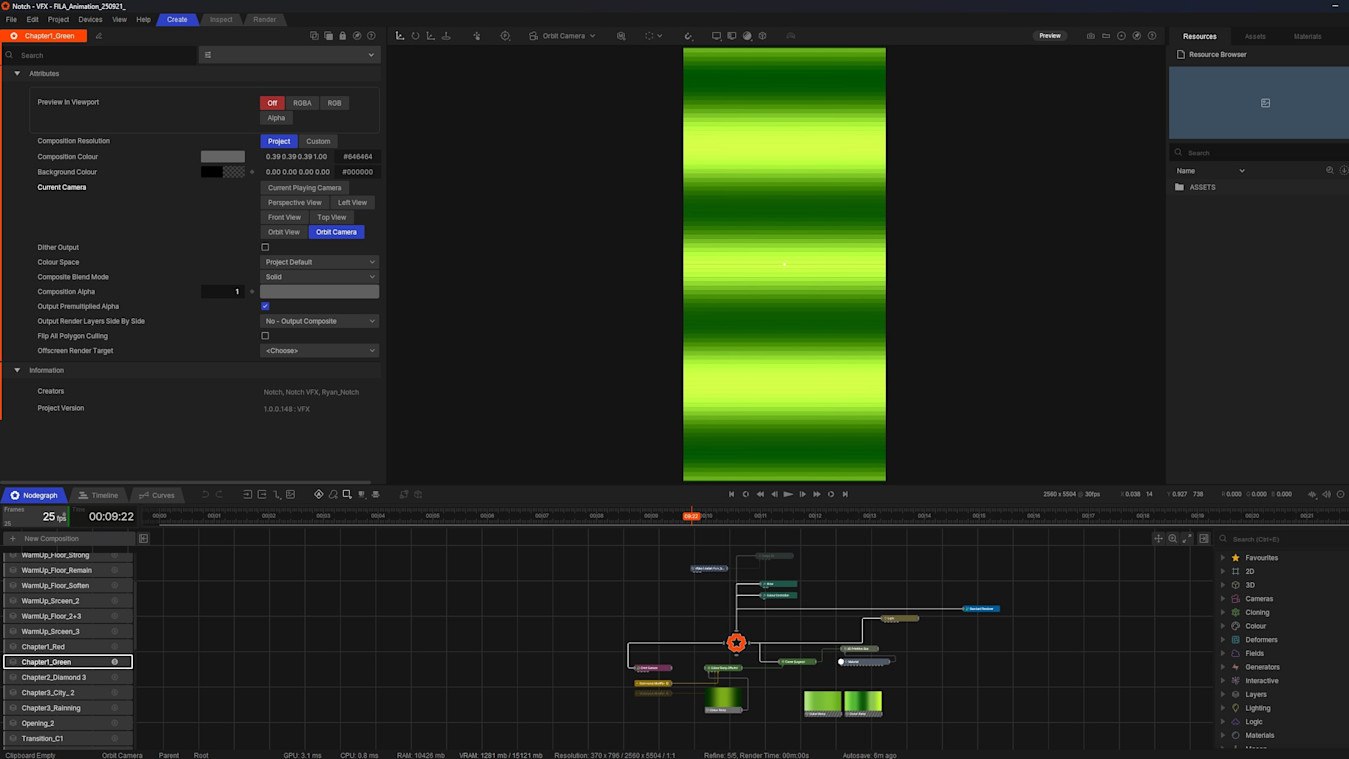Uncheck Output Premultiplied Alpha
Screen dimensions: 1349x759
[x=265, y=306]
